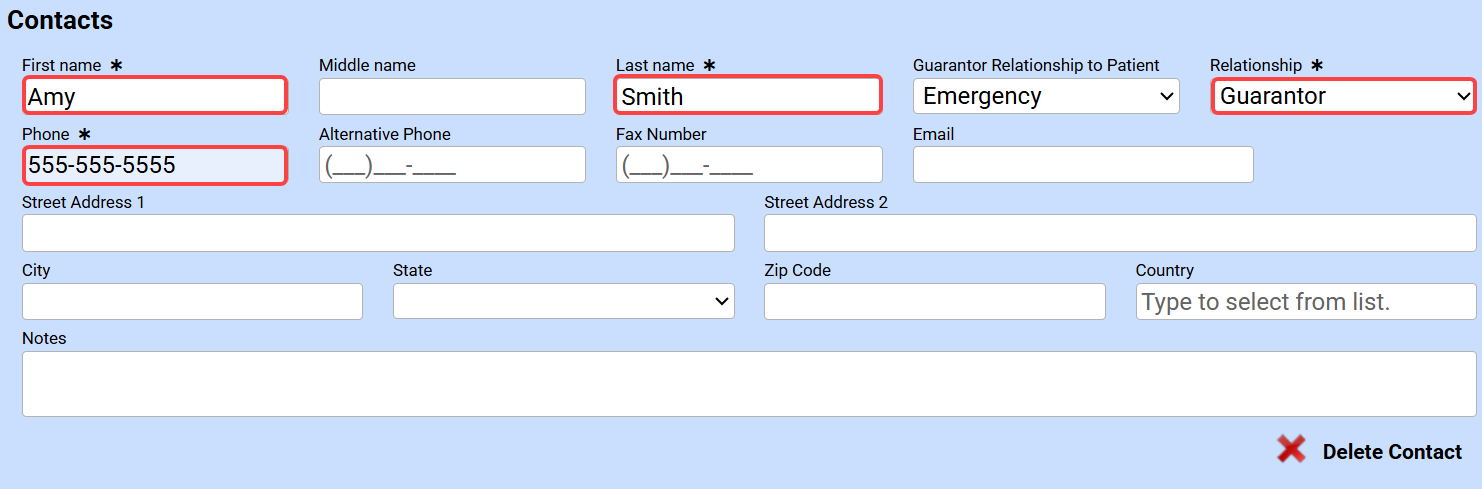Open the Guarantor Relationship to Patient dropdown
Viewport: 1482px width, 489px height.
click(1046, 96)
